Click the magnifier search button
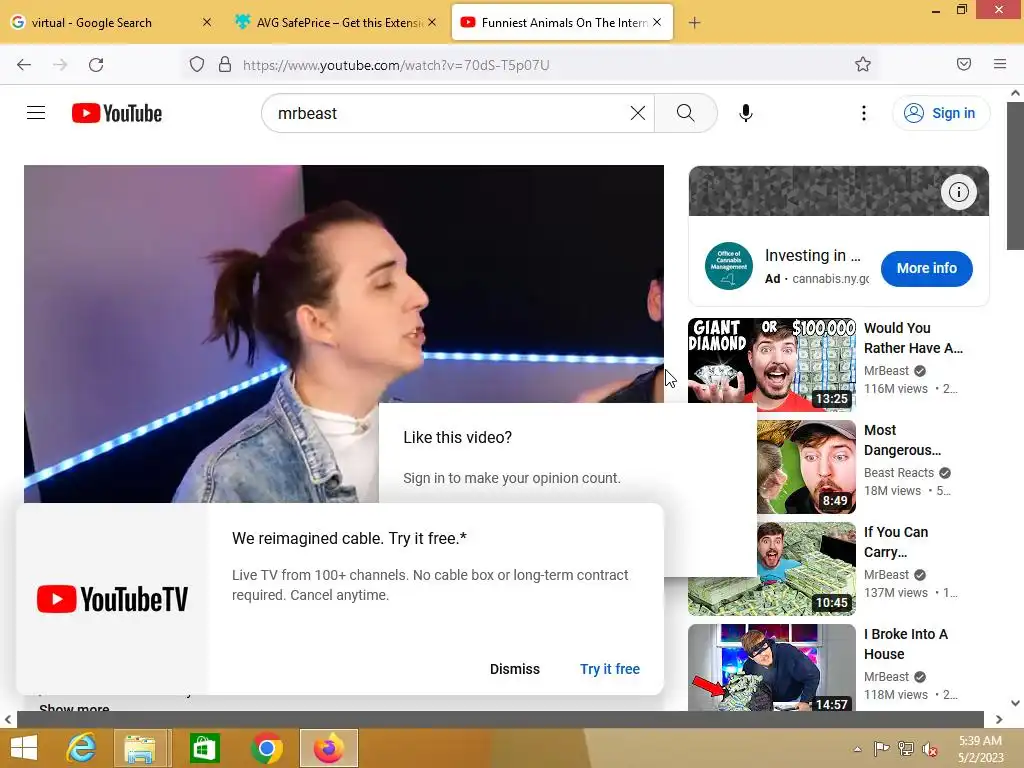Image resolution: width=1024 pixels, height=768 pixels. [686, 113]
